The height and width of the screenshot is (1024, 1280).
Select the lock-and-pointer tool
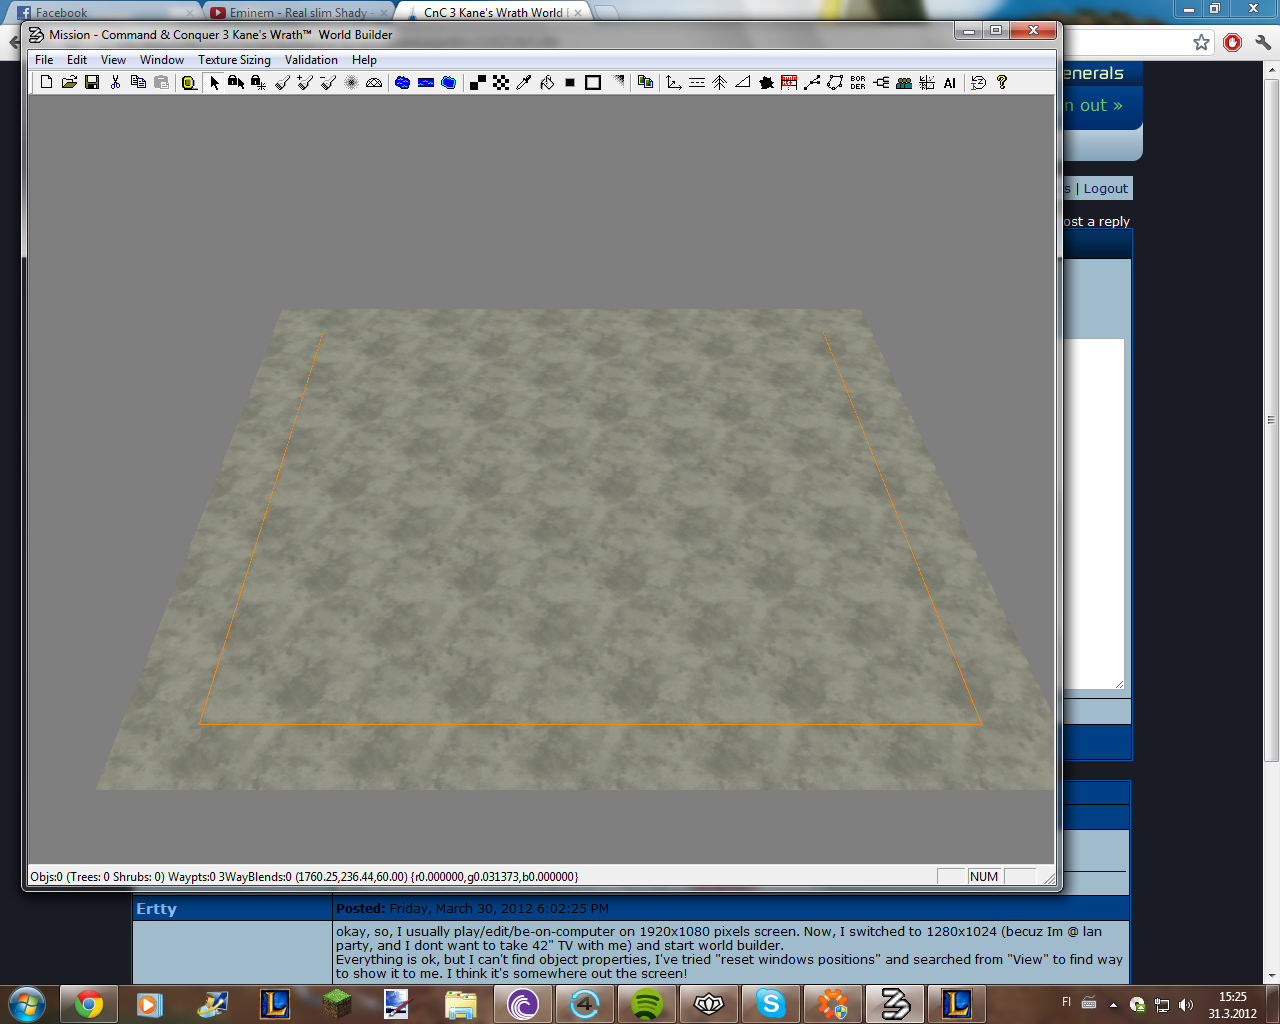coord(236,83)
